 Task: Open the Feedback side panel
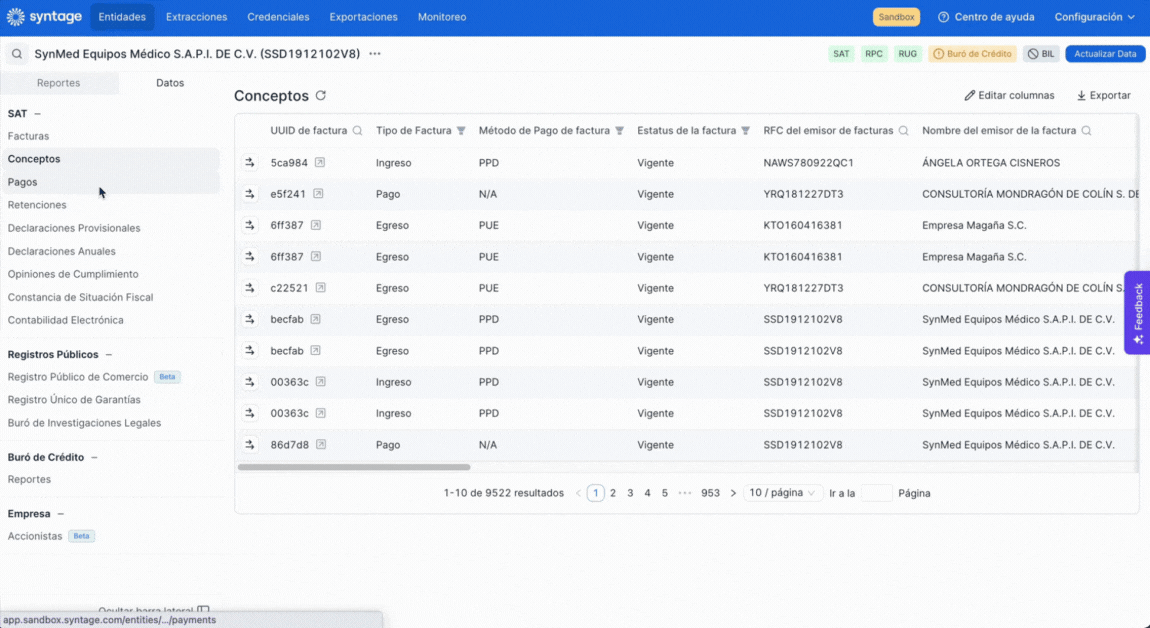1138,313
